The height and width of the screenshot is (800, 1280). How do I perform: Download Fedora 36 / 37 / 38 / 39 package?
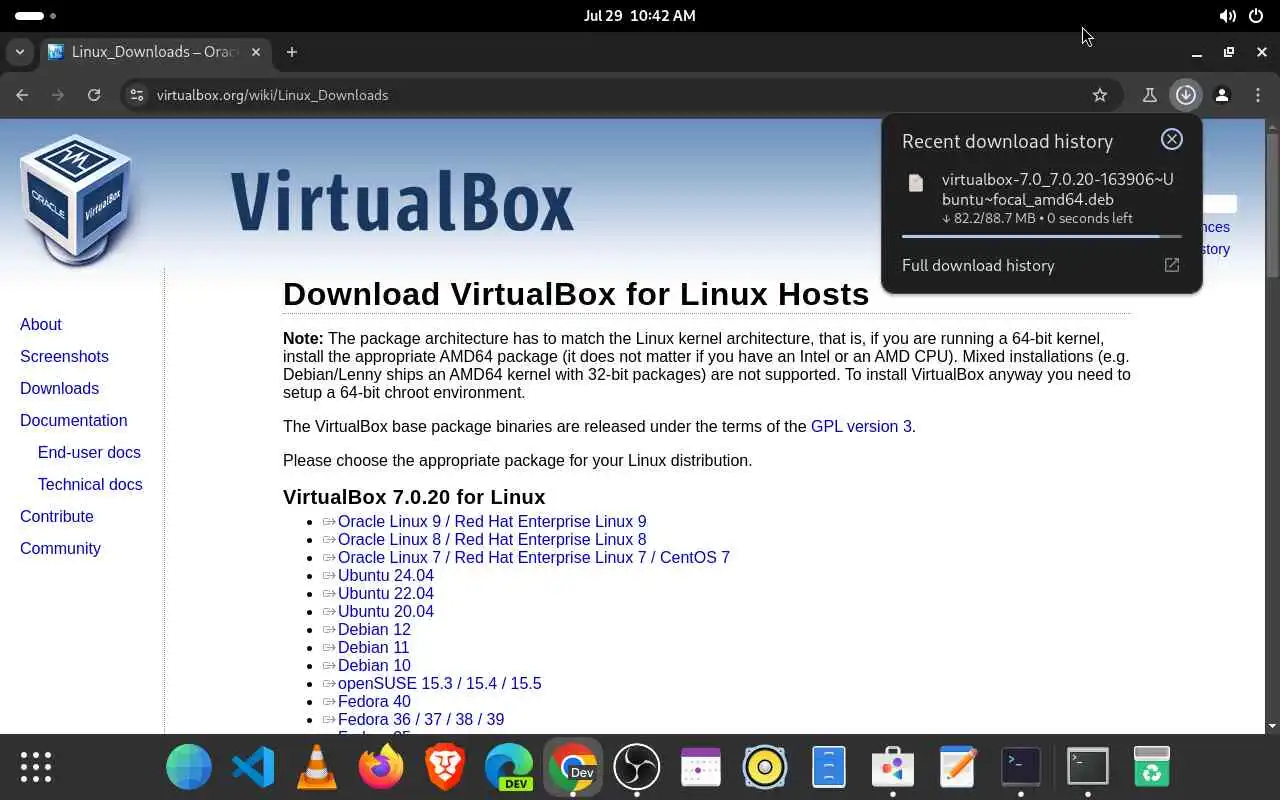point(421,719)
